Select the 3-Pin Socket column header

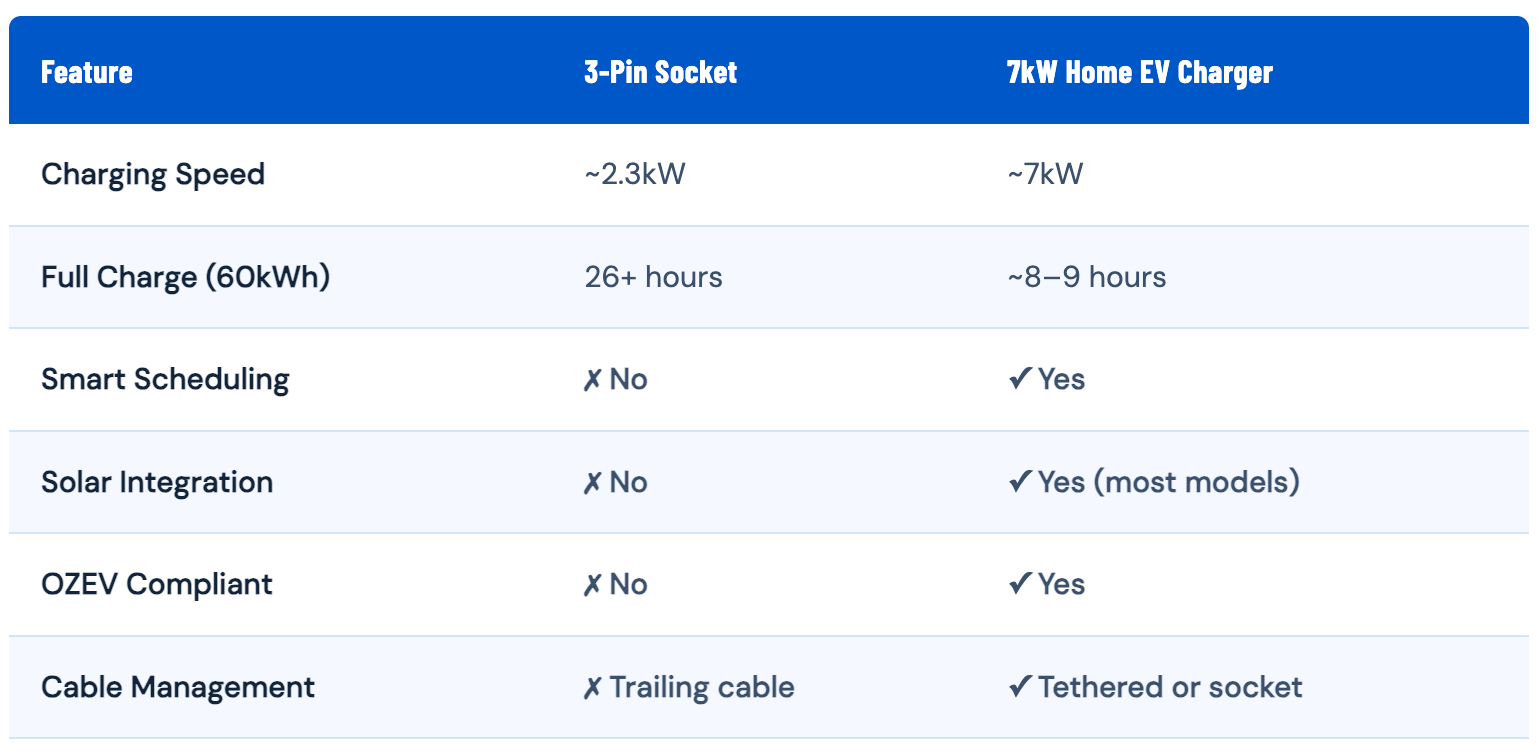tap(661, 73)
